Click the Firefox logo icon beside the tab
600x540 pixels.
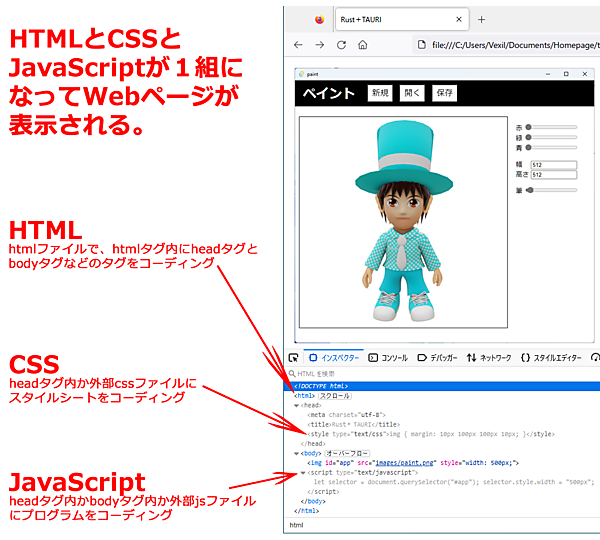320,20
